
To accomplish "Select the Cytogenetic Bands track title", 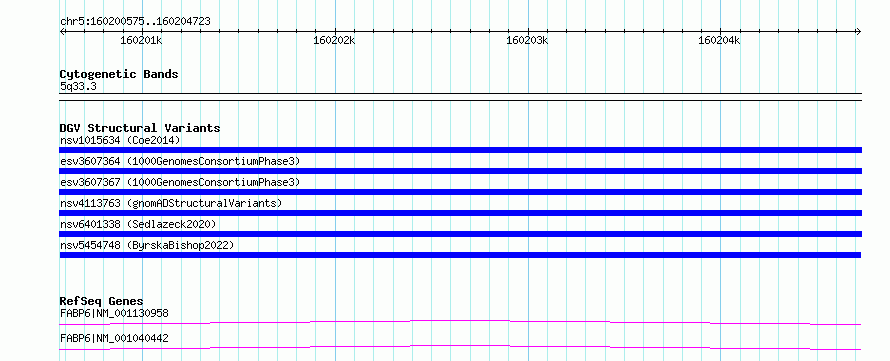I will tap(119, 74).
